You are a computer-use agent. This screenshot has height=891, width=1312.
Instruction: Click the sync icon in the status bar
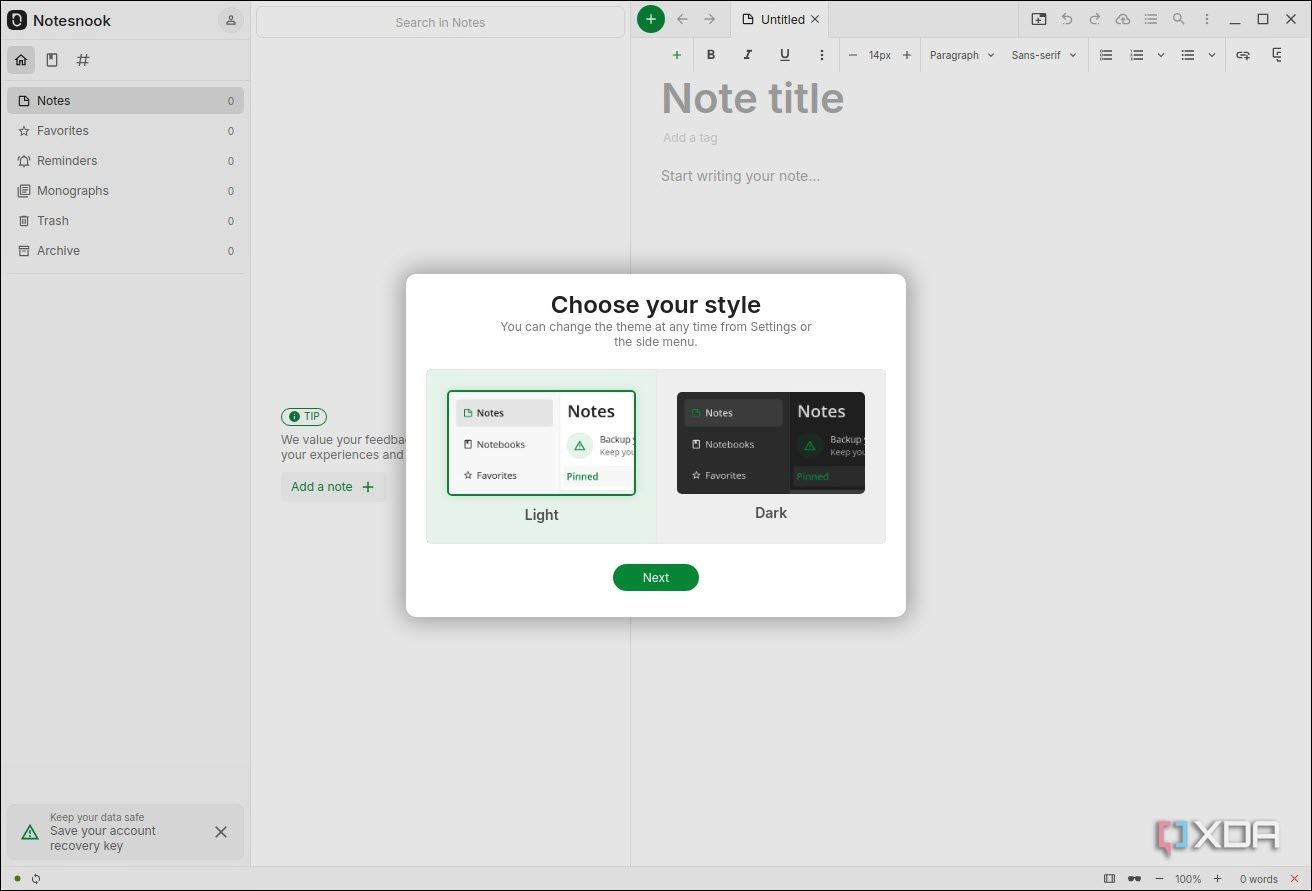pyautogui.click(x=36, y=879)
